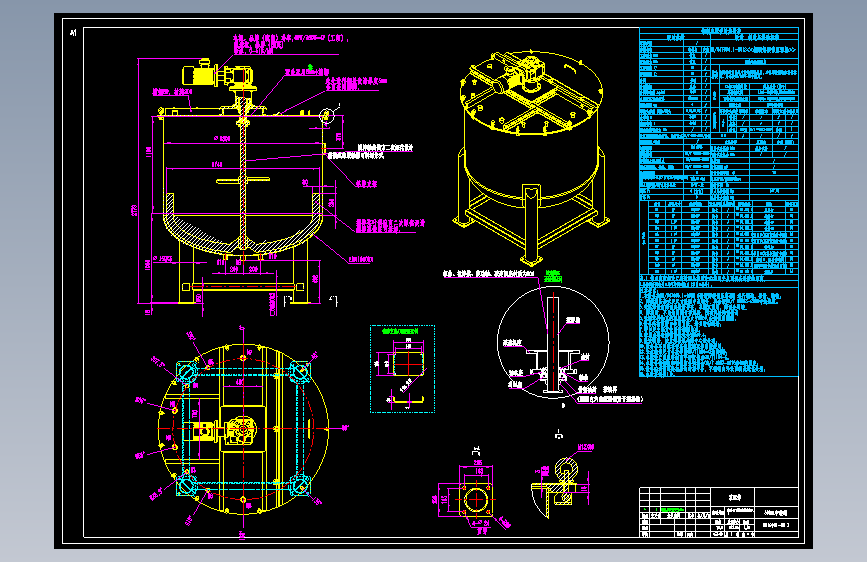Screen dimensions: 867x562
Task: Click the small detail callout circle on tank rim
Action: tap(327, 115)
